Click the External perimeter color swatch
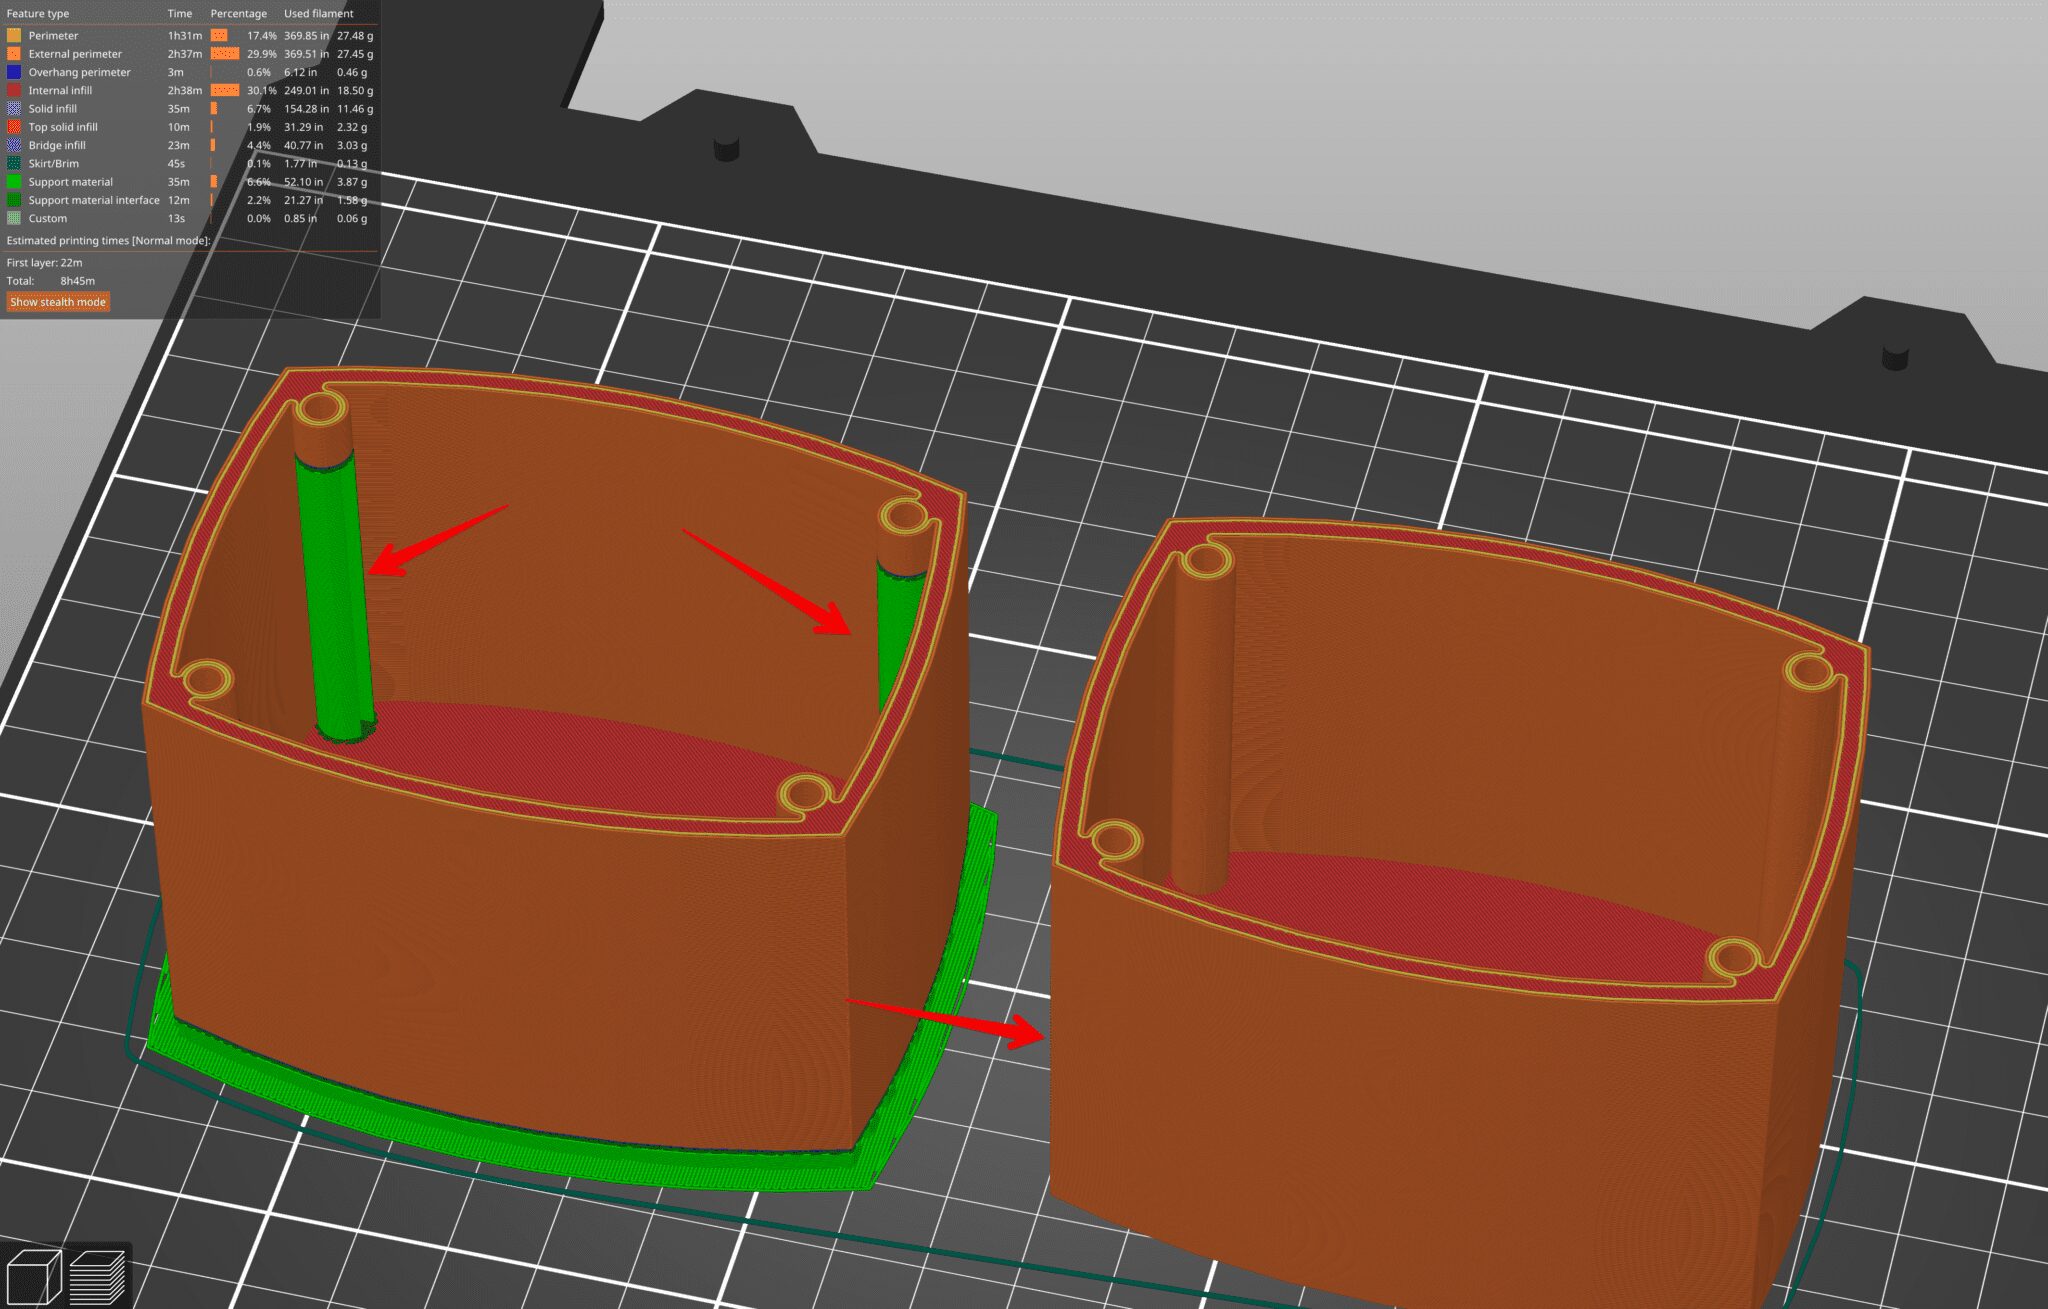 pyautogui.click(x=14, y=54)
